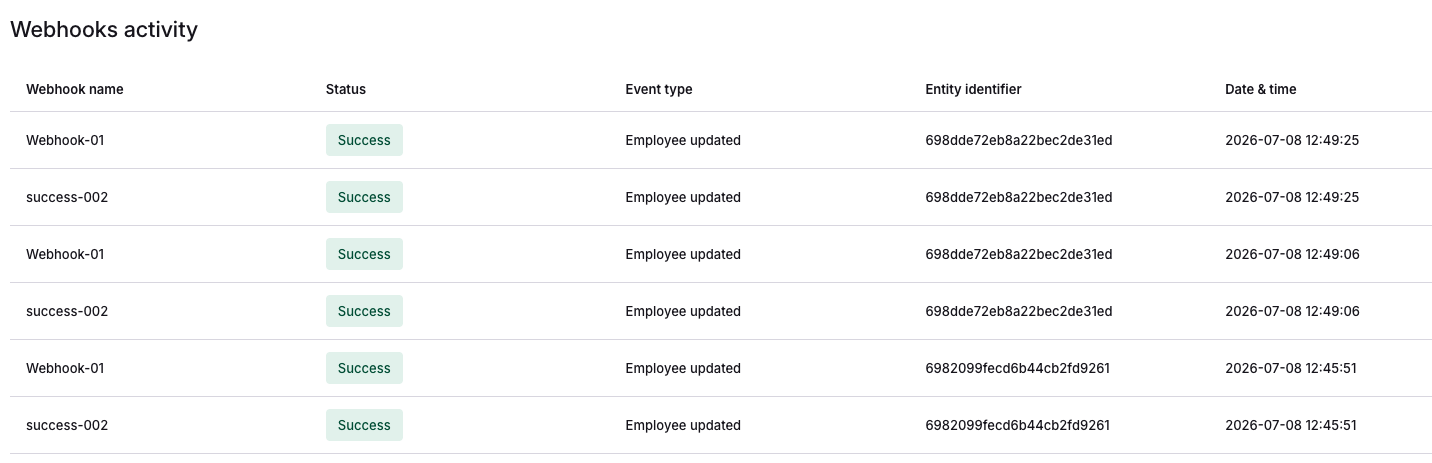The image size is (1432, 463).
Task: Sort by the Date & time column header
Action: pyautogui.click(x=1260, y=89)
